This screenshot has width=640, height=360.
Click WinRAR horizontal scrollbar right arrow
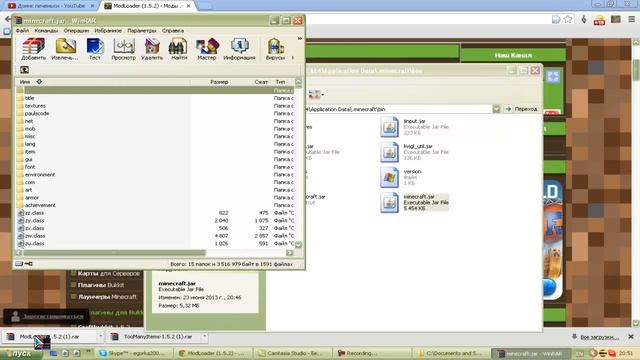pos(289,253)
